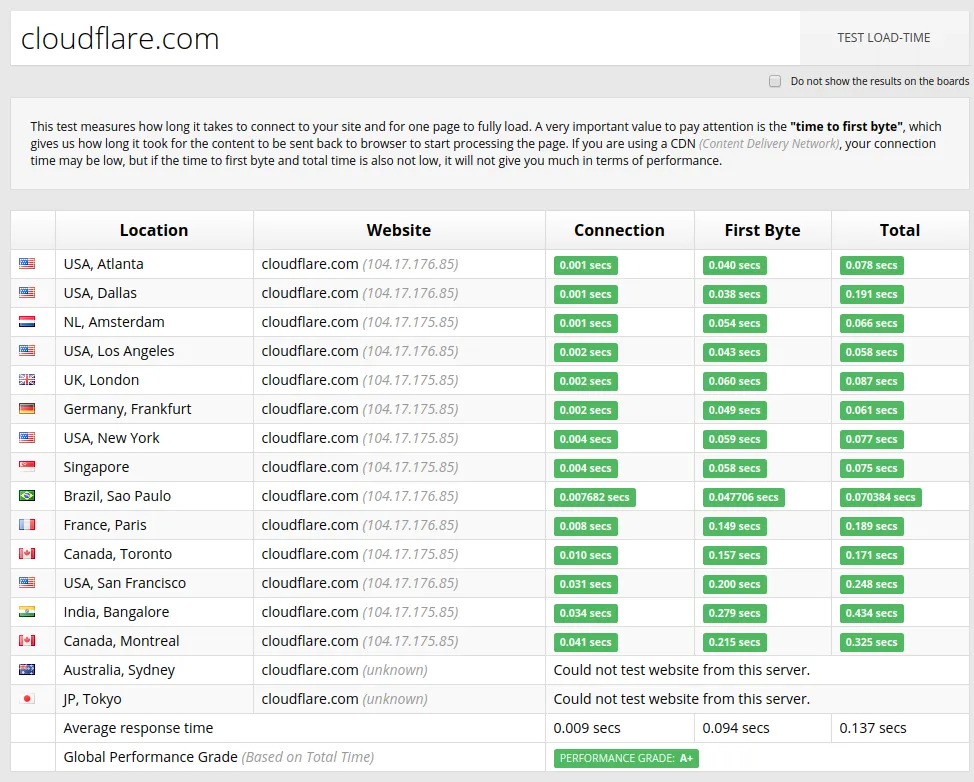Click the 0.191 secs total badge for Dallas
Viewport: 974px width, 782px height.
(872, 294)
